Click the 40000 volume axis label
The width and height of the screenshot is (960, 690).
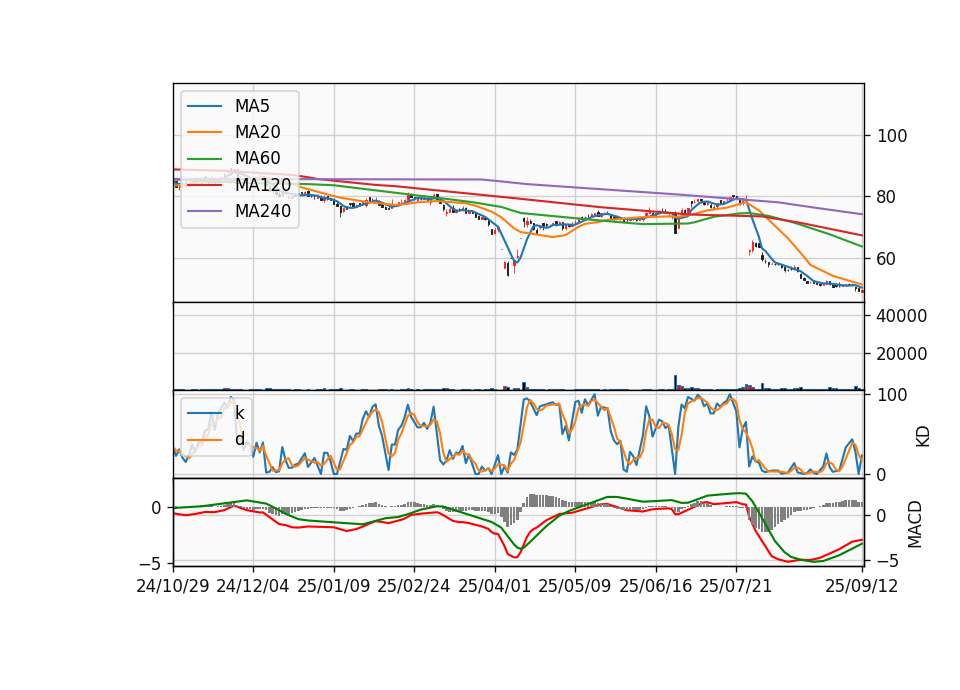point(902,316)
